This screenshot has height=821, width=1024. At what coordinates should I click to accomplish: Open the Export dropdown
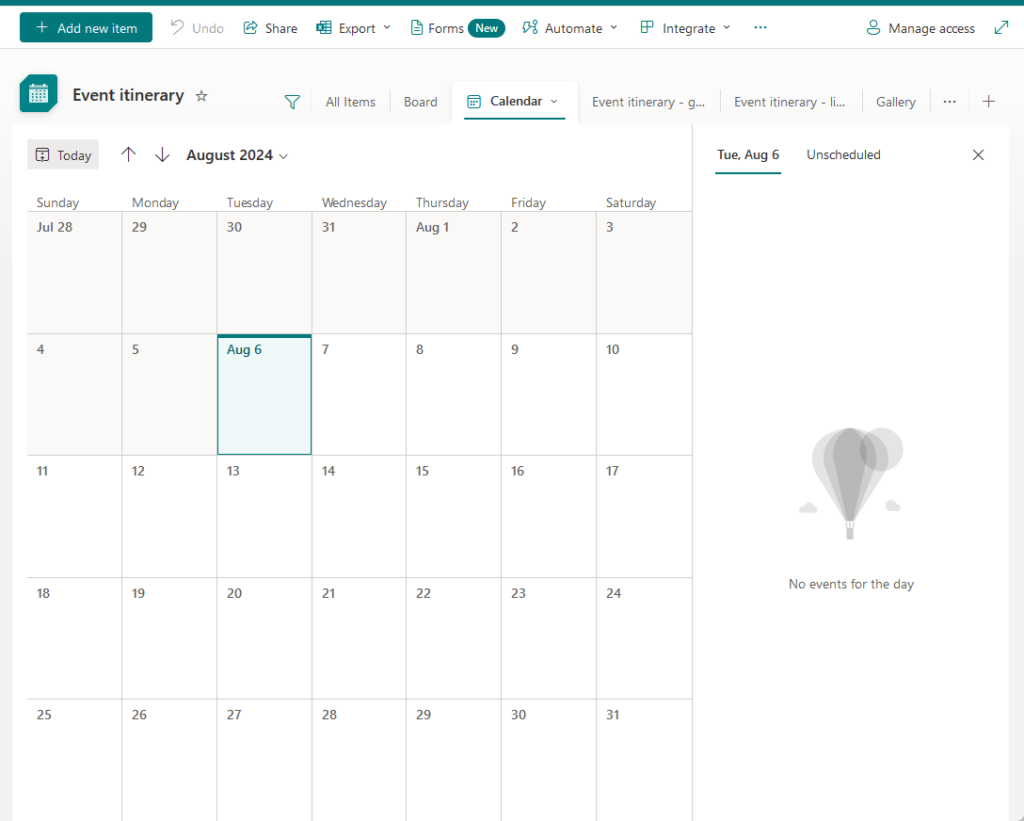pyautogui.click(x=353, y=28)
